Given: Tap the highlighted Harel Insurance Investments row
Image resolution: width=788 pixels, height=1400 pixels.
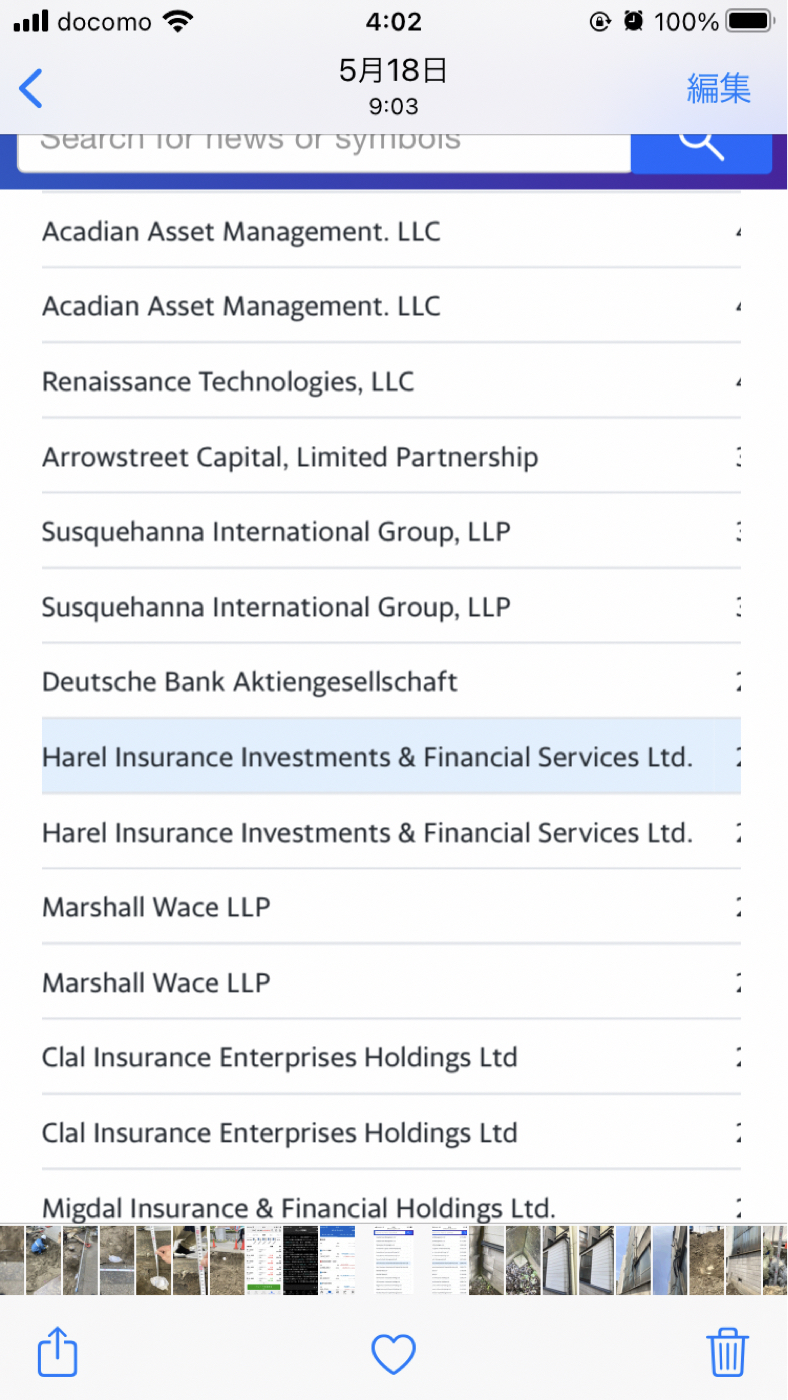Looking at the screenshot, I should click(367, 757).
